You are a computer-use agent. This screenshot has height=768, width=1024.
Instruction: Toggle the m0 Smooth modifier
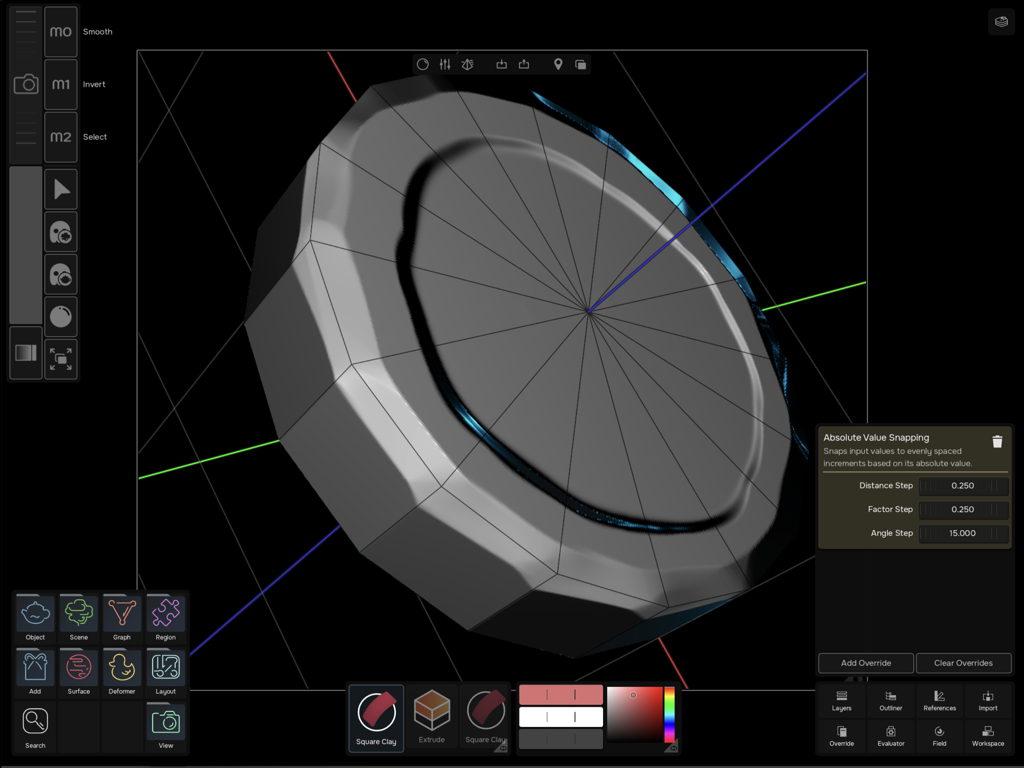[61, 31]
